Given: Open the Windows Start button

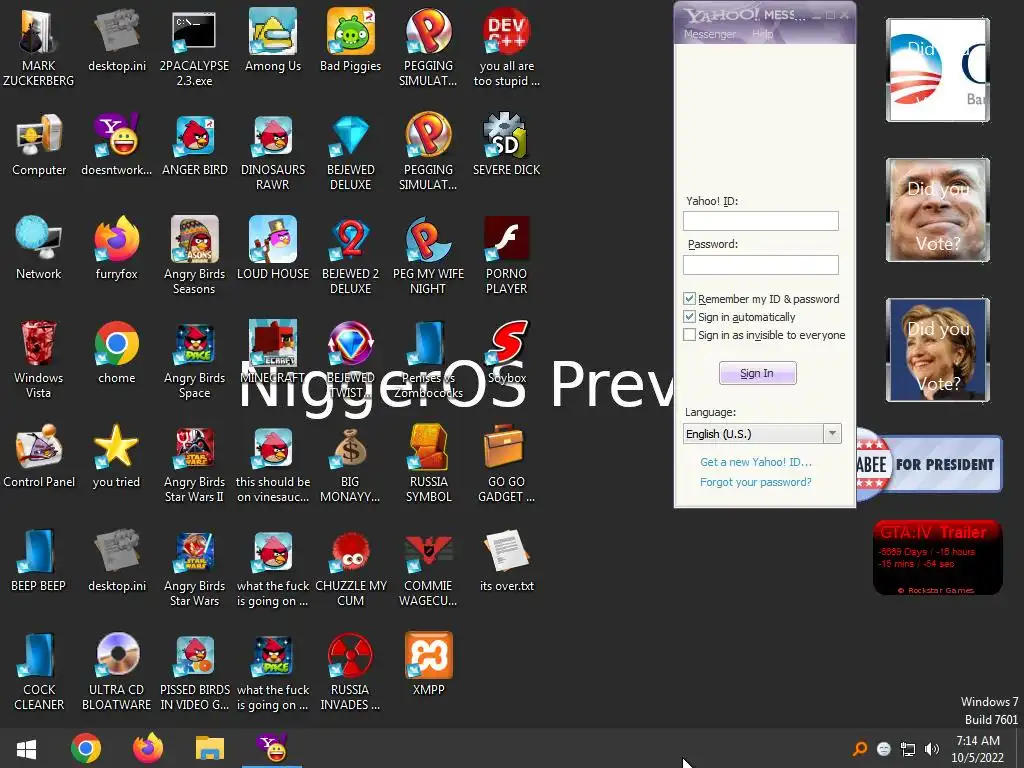Looking at the screenshot, I should [x=26, y=748].
